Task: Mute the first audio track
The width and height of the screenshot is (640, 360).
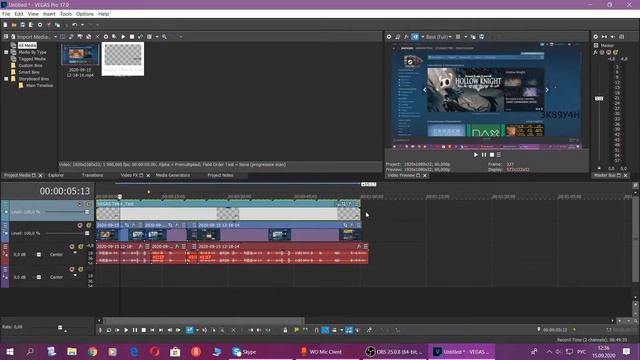Action: point(72,247)
